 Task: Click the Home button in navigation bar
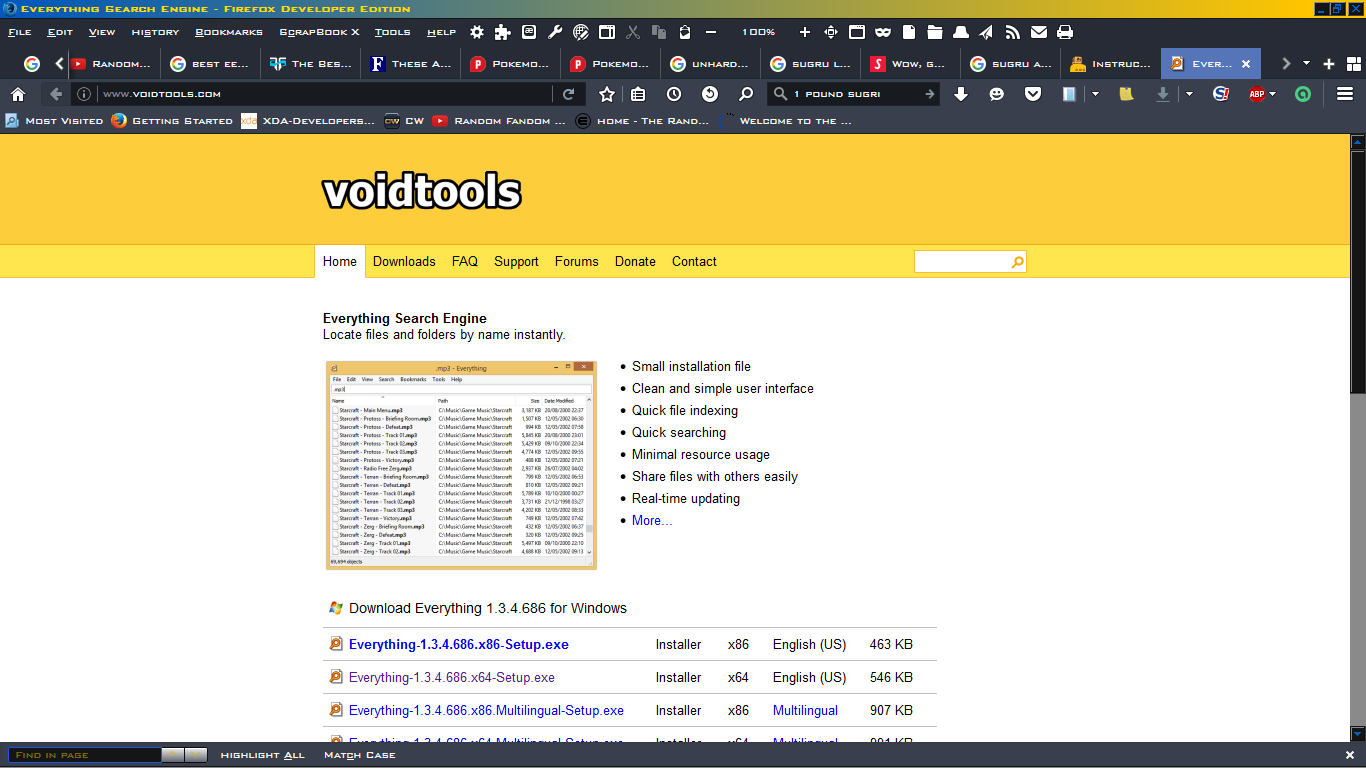tap(18, 94)
